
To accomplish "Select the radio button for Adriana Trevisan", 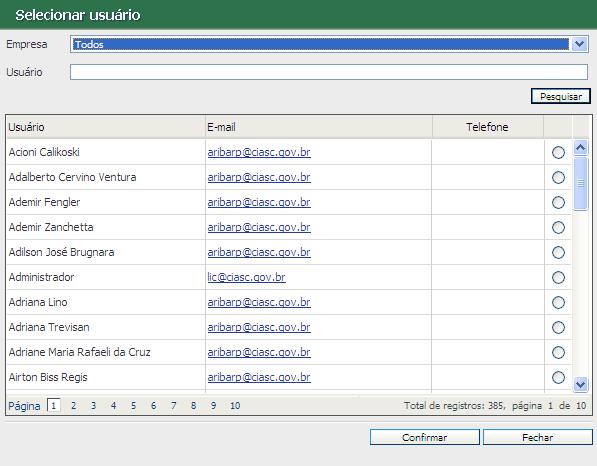I will coord(558,327).
